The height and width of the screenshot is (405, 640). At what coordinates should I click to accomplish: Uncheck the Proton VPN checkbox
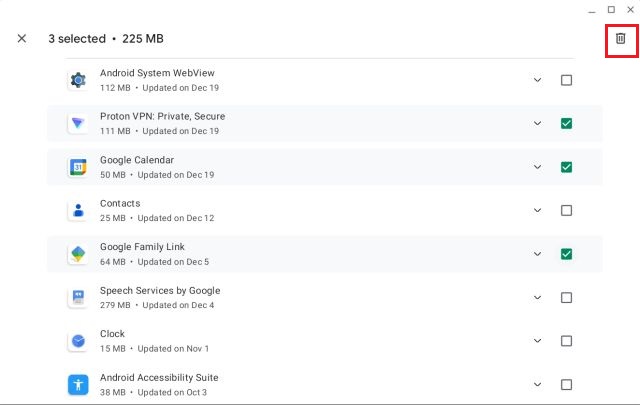[x=566, y=123]
